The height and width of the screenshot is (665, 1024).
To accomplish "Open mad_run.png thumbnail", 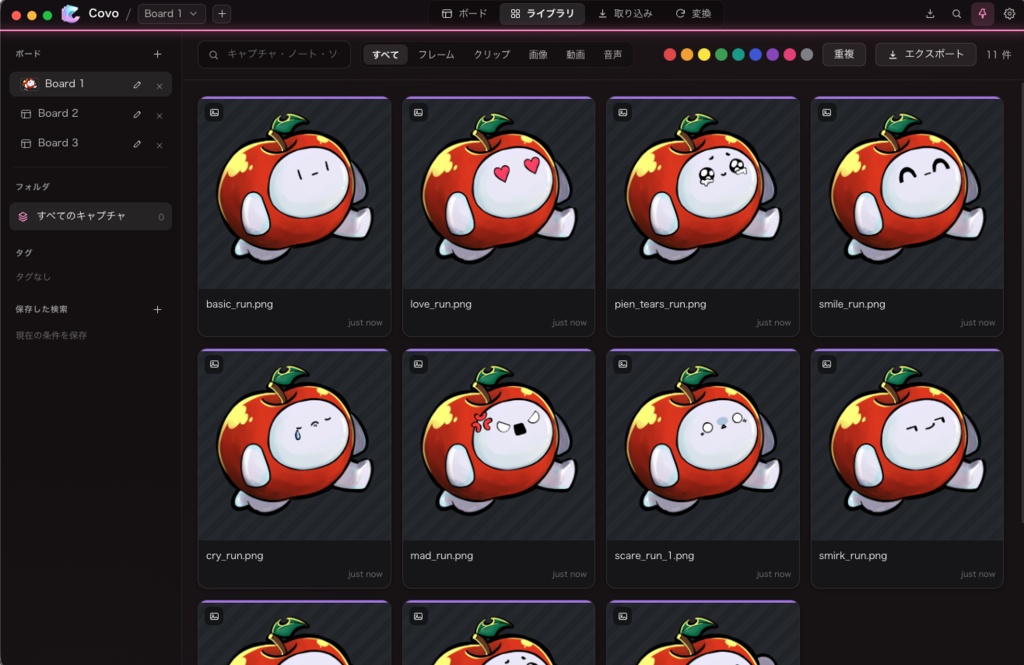I will pyautogui.click(x=499, y=446).
